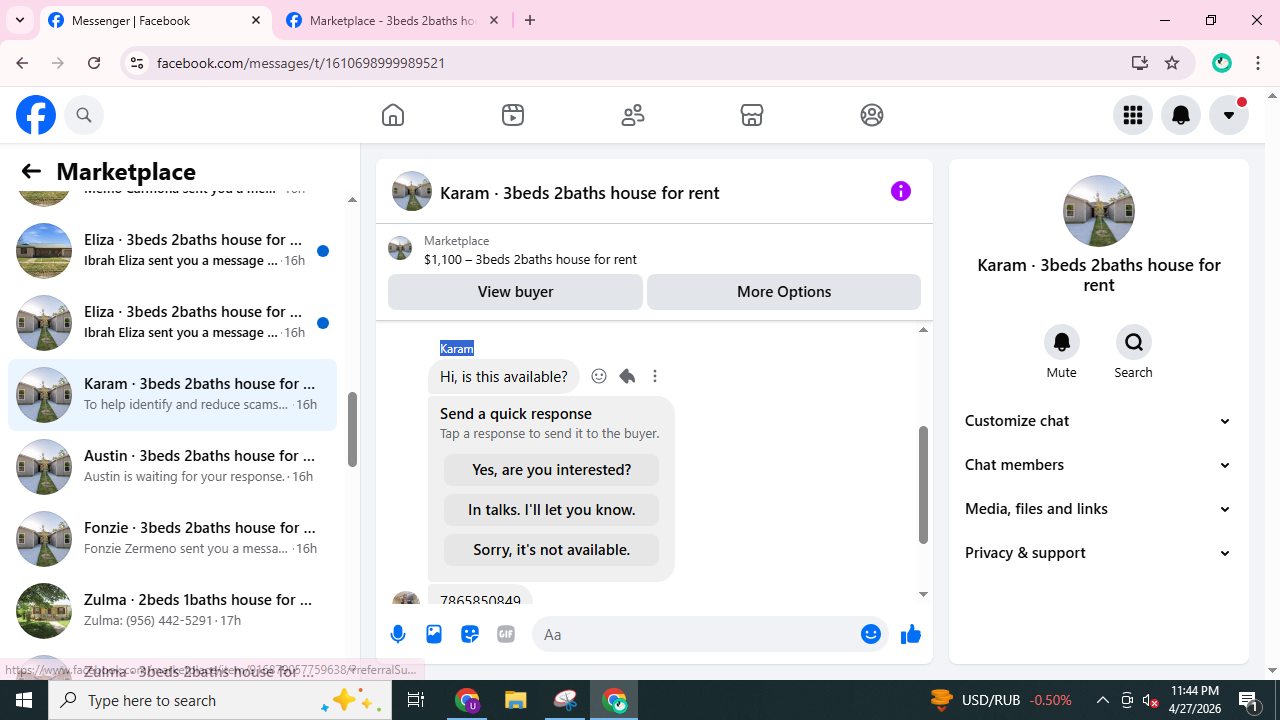Close the Marketplace browser tab

(x=494, y=20)
